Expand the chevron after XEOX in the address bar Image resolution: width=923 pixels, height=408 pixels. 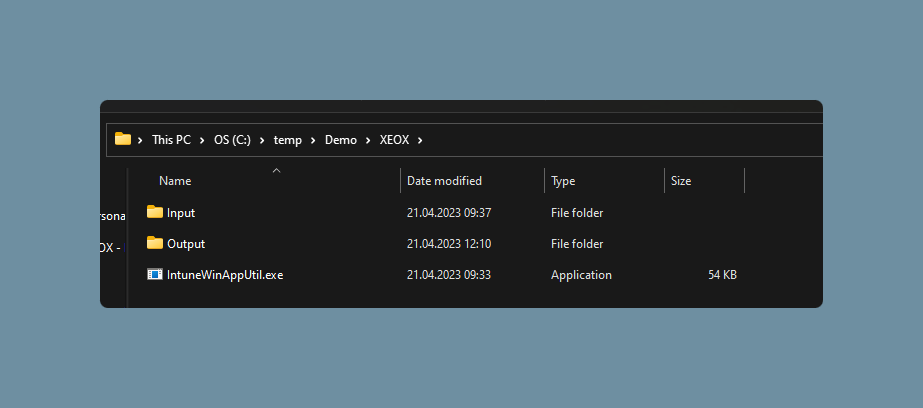[420, 140]
